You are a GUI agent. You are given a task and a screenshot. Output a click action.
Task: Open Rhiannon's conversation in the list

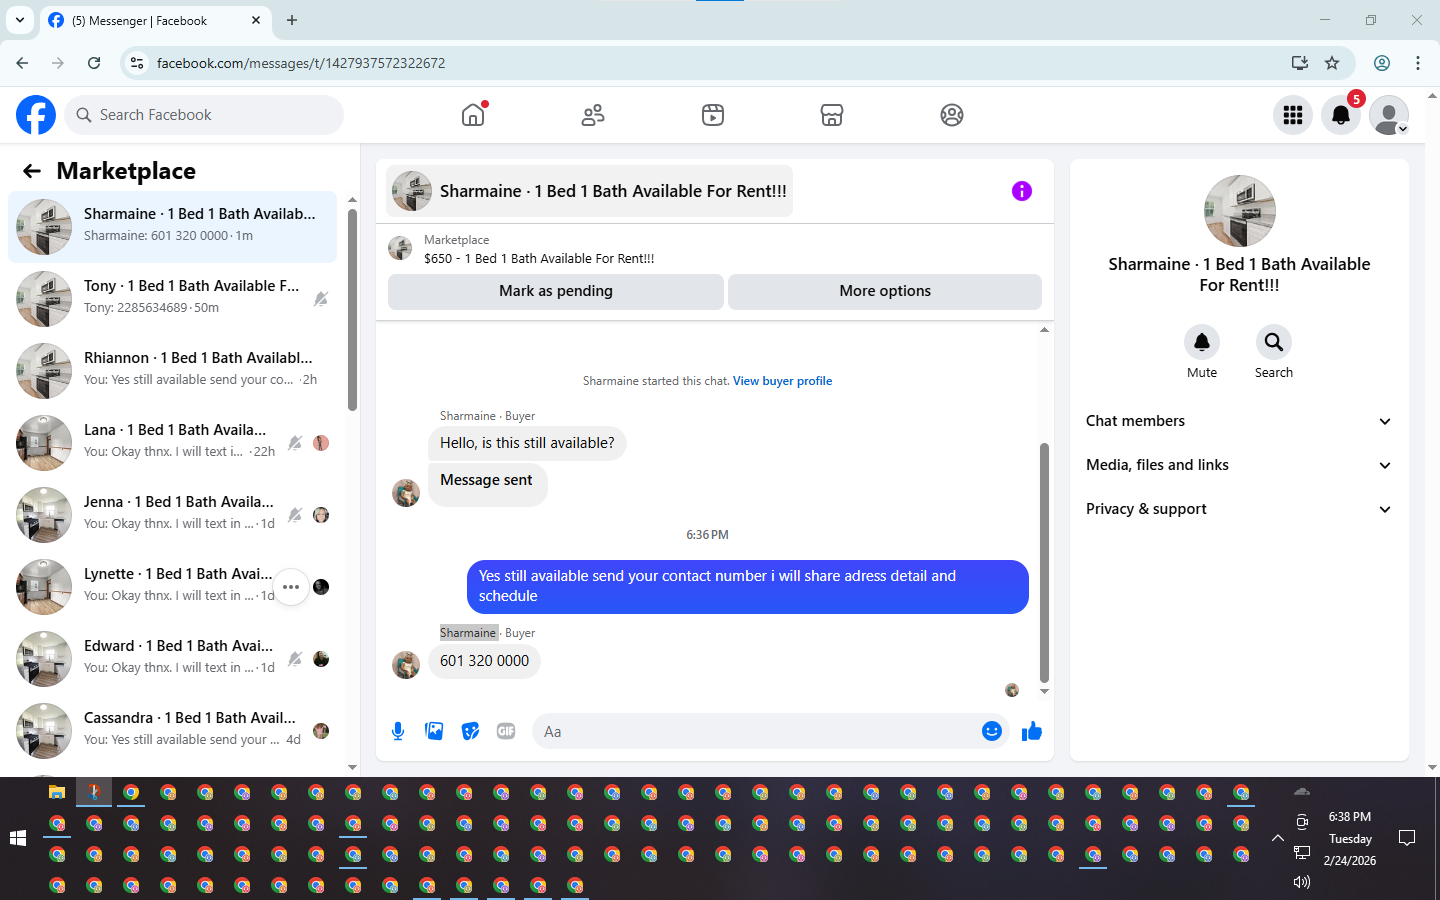click(x=173, y=371)
